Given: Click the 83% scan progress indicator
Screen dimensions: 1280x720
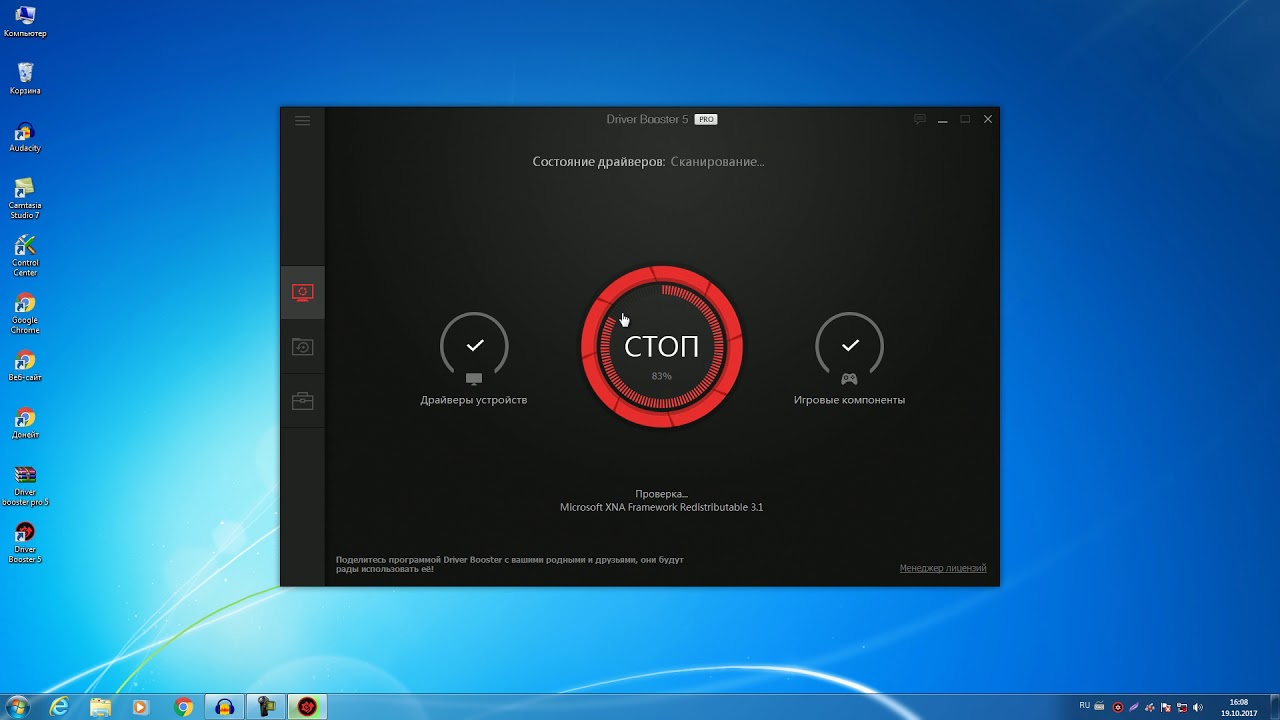Looking at the screenshot, I should pyautogui.click(x=662, y=376).
